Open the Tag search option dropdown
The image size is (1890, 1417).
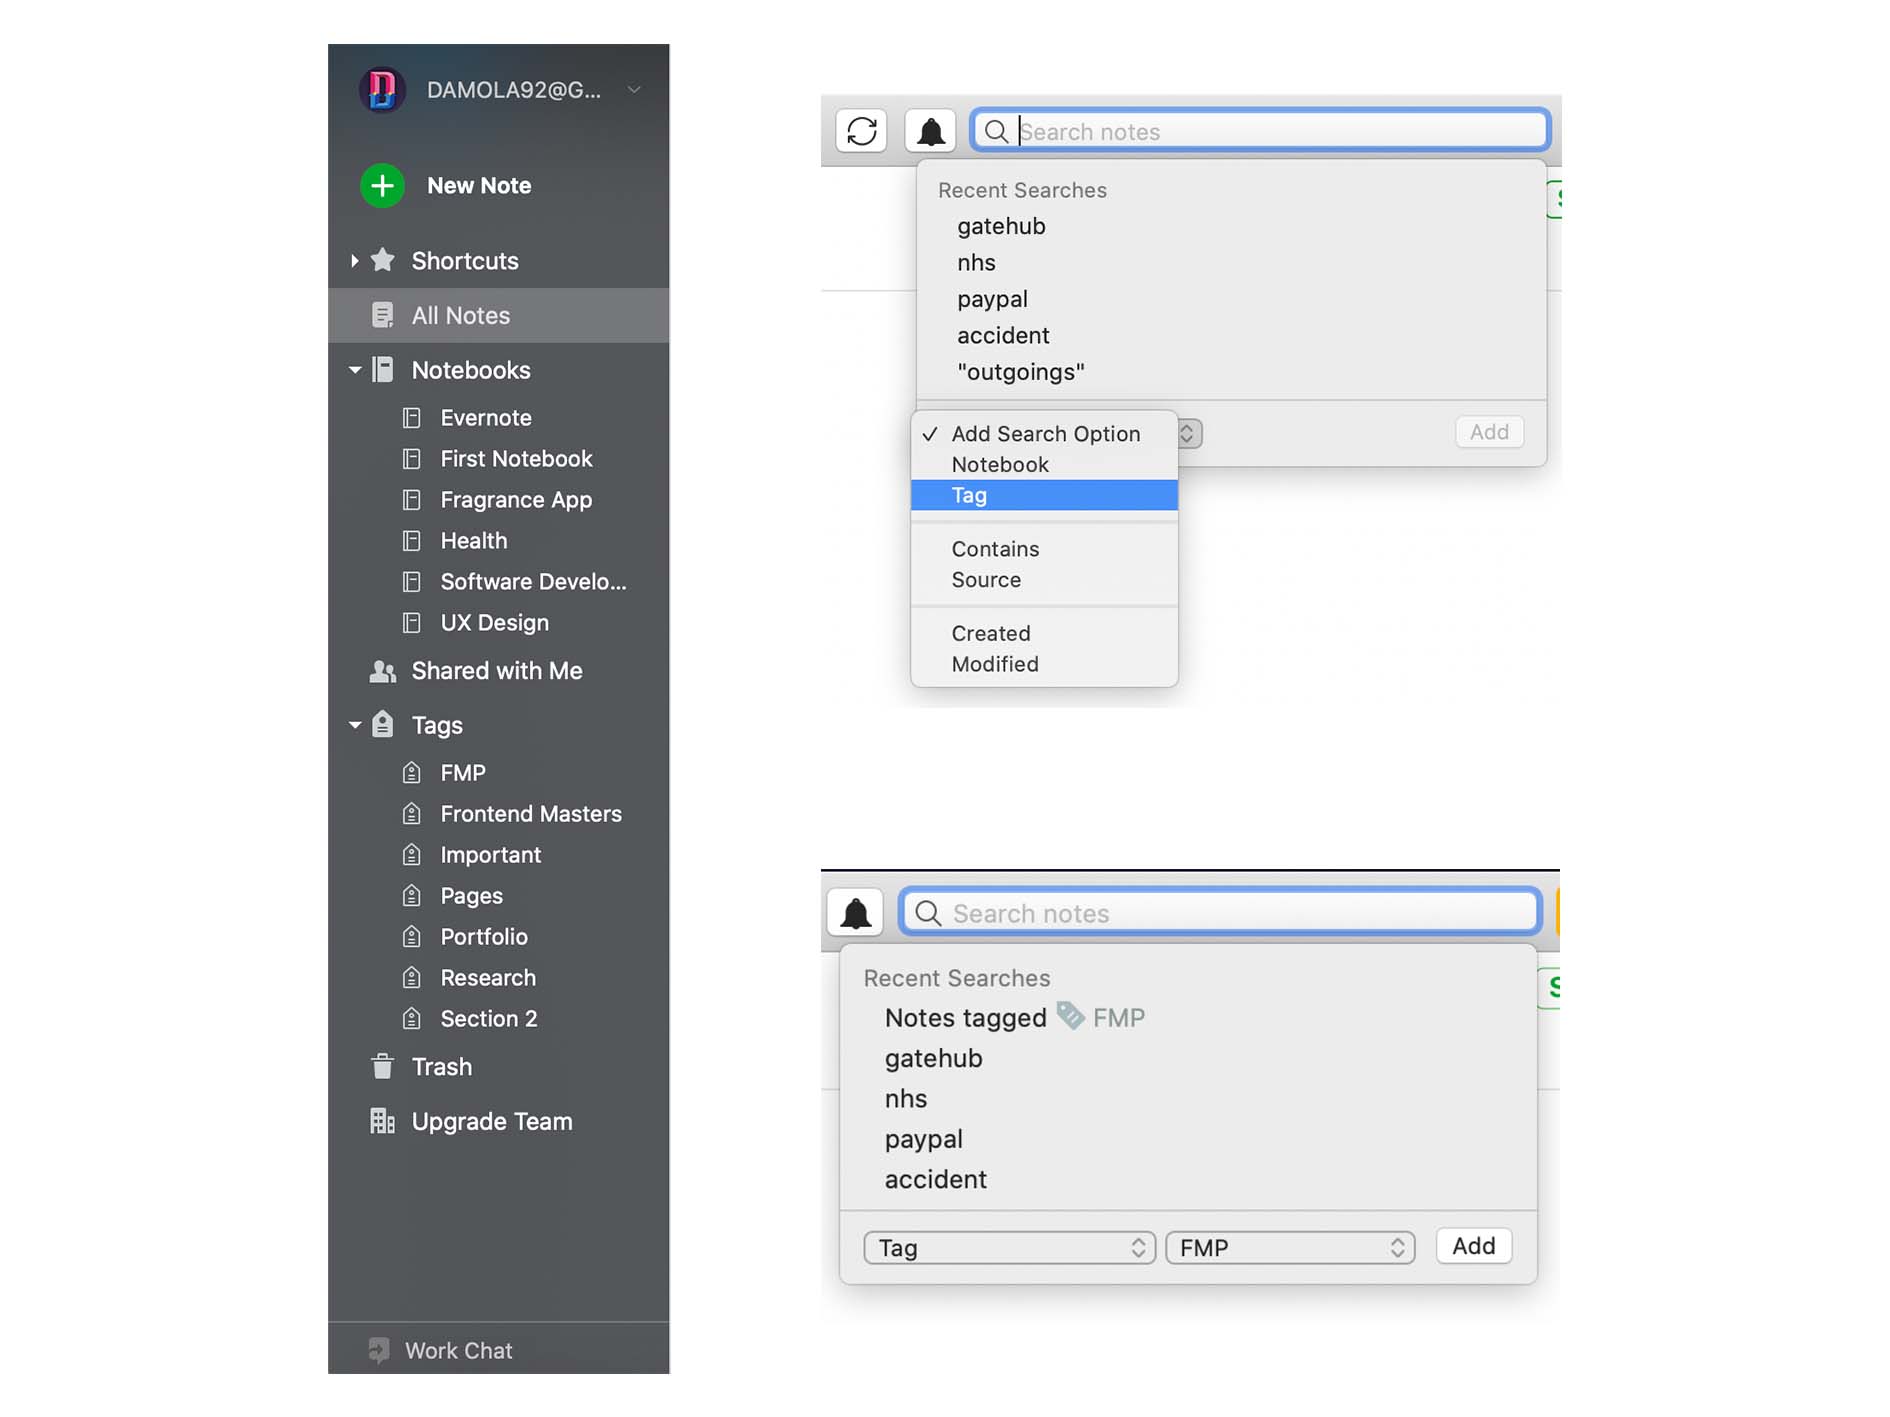(1010, 1248)
